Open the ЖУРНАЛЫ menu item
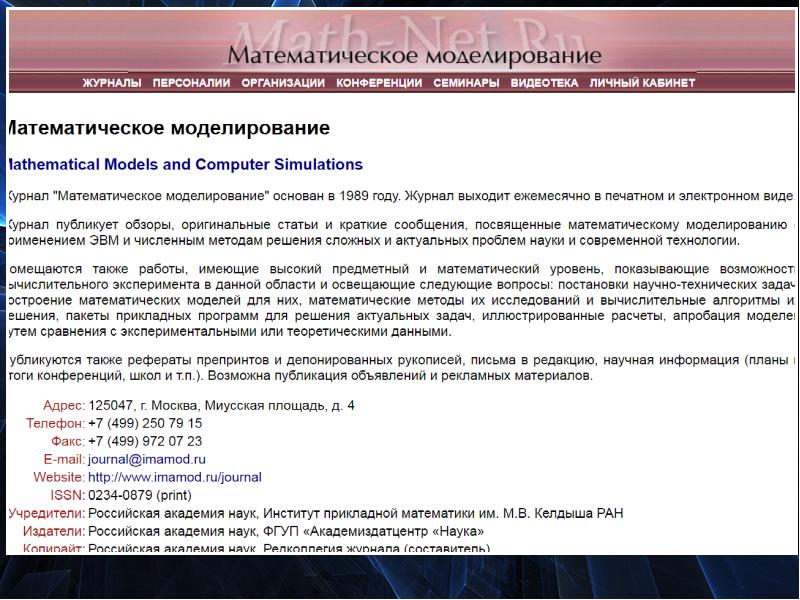 [x=112, y=83]
